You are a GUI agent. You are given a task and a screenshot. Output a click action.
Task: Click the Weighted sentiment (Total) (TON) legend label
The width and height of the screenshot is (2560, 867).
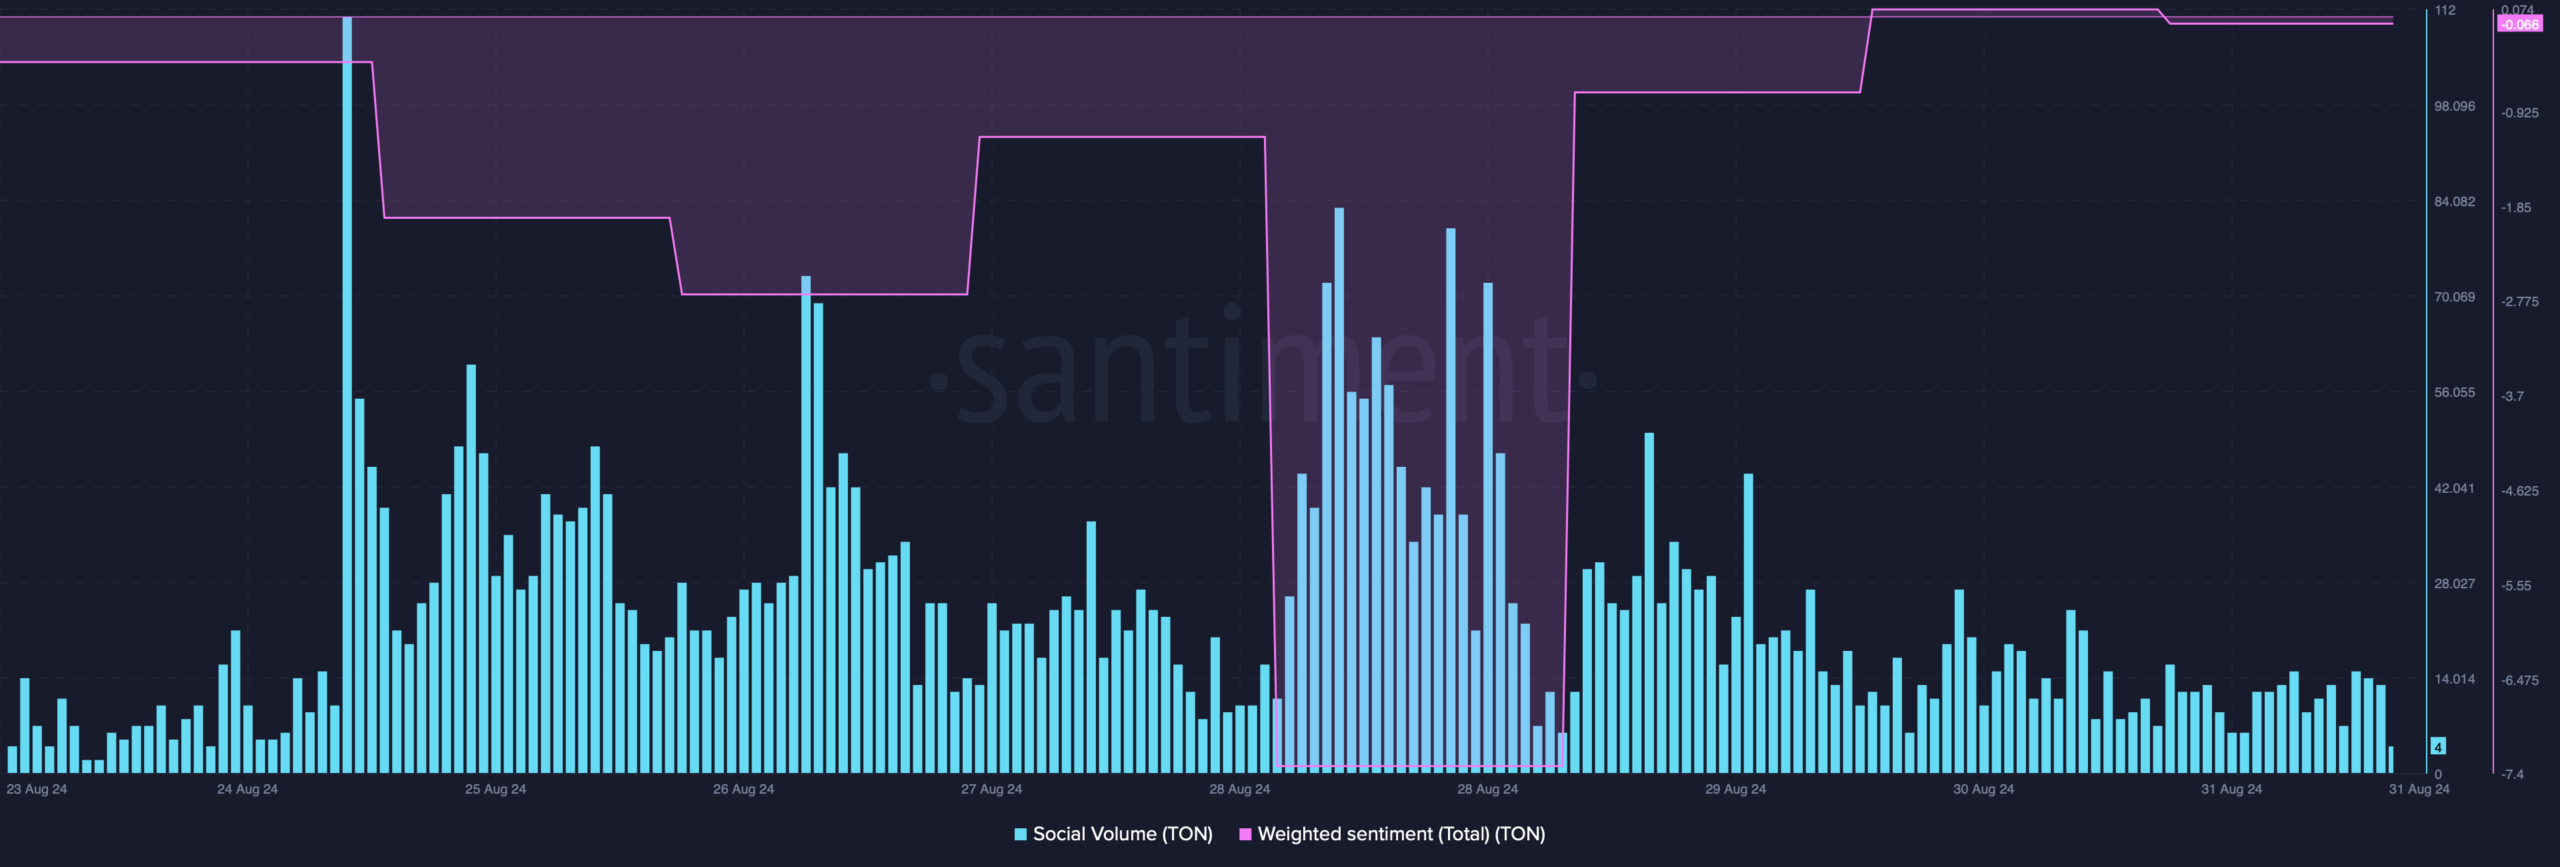tap(1401, 834)
